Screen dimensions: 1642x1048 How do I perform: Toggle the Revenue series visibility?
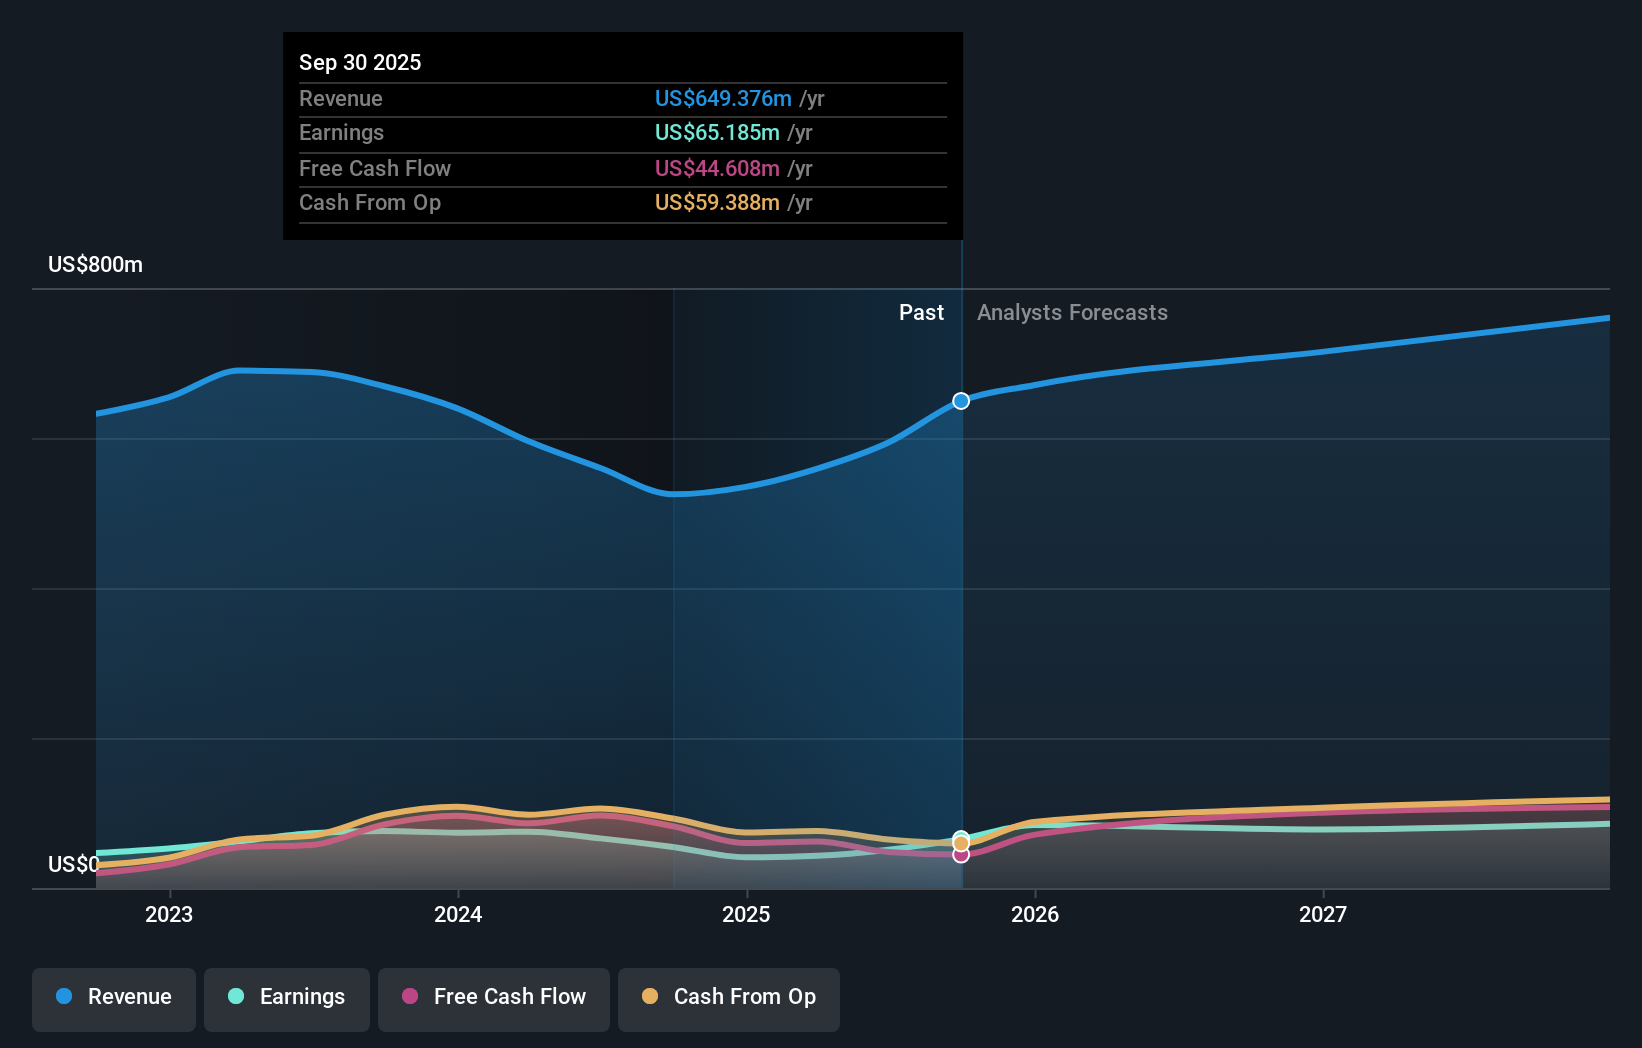point(113,999)
